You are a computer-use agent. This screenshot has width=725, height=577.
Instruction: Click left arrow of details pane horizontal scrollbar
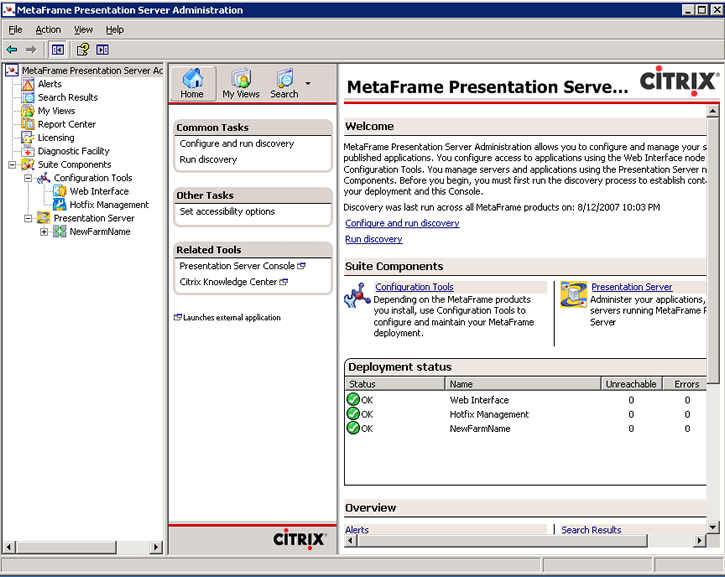tap(350, 540)
